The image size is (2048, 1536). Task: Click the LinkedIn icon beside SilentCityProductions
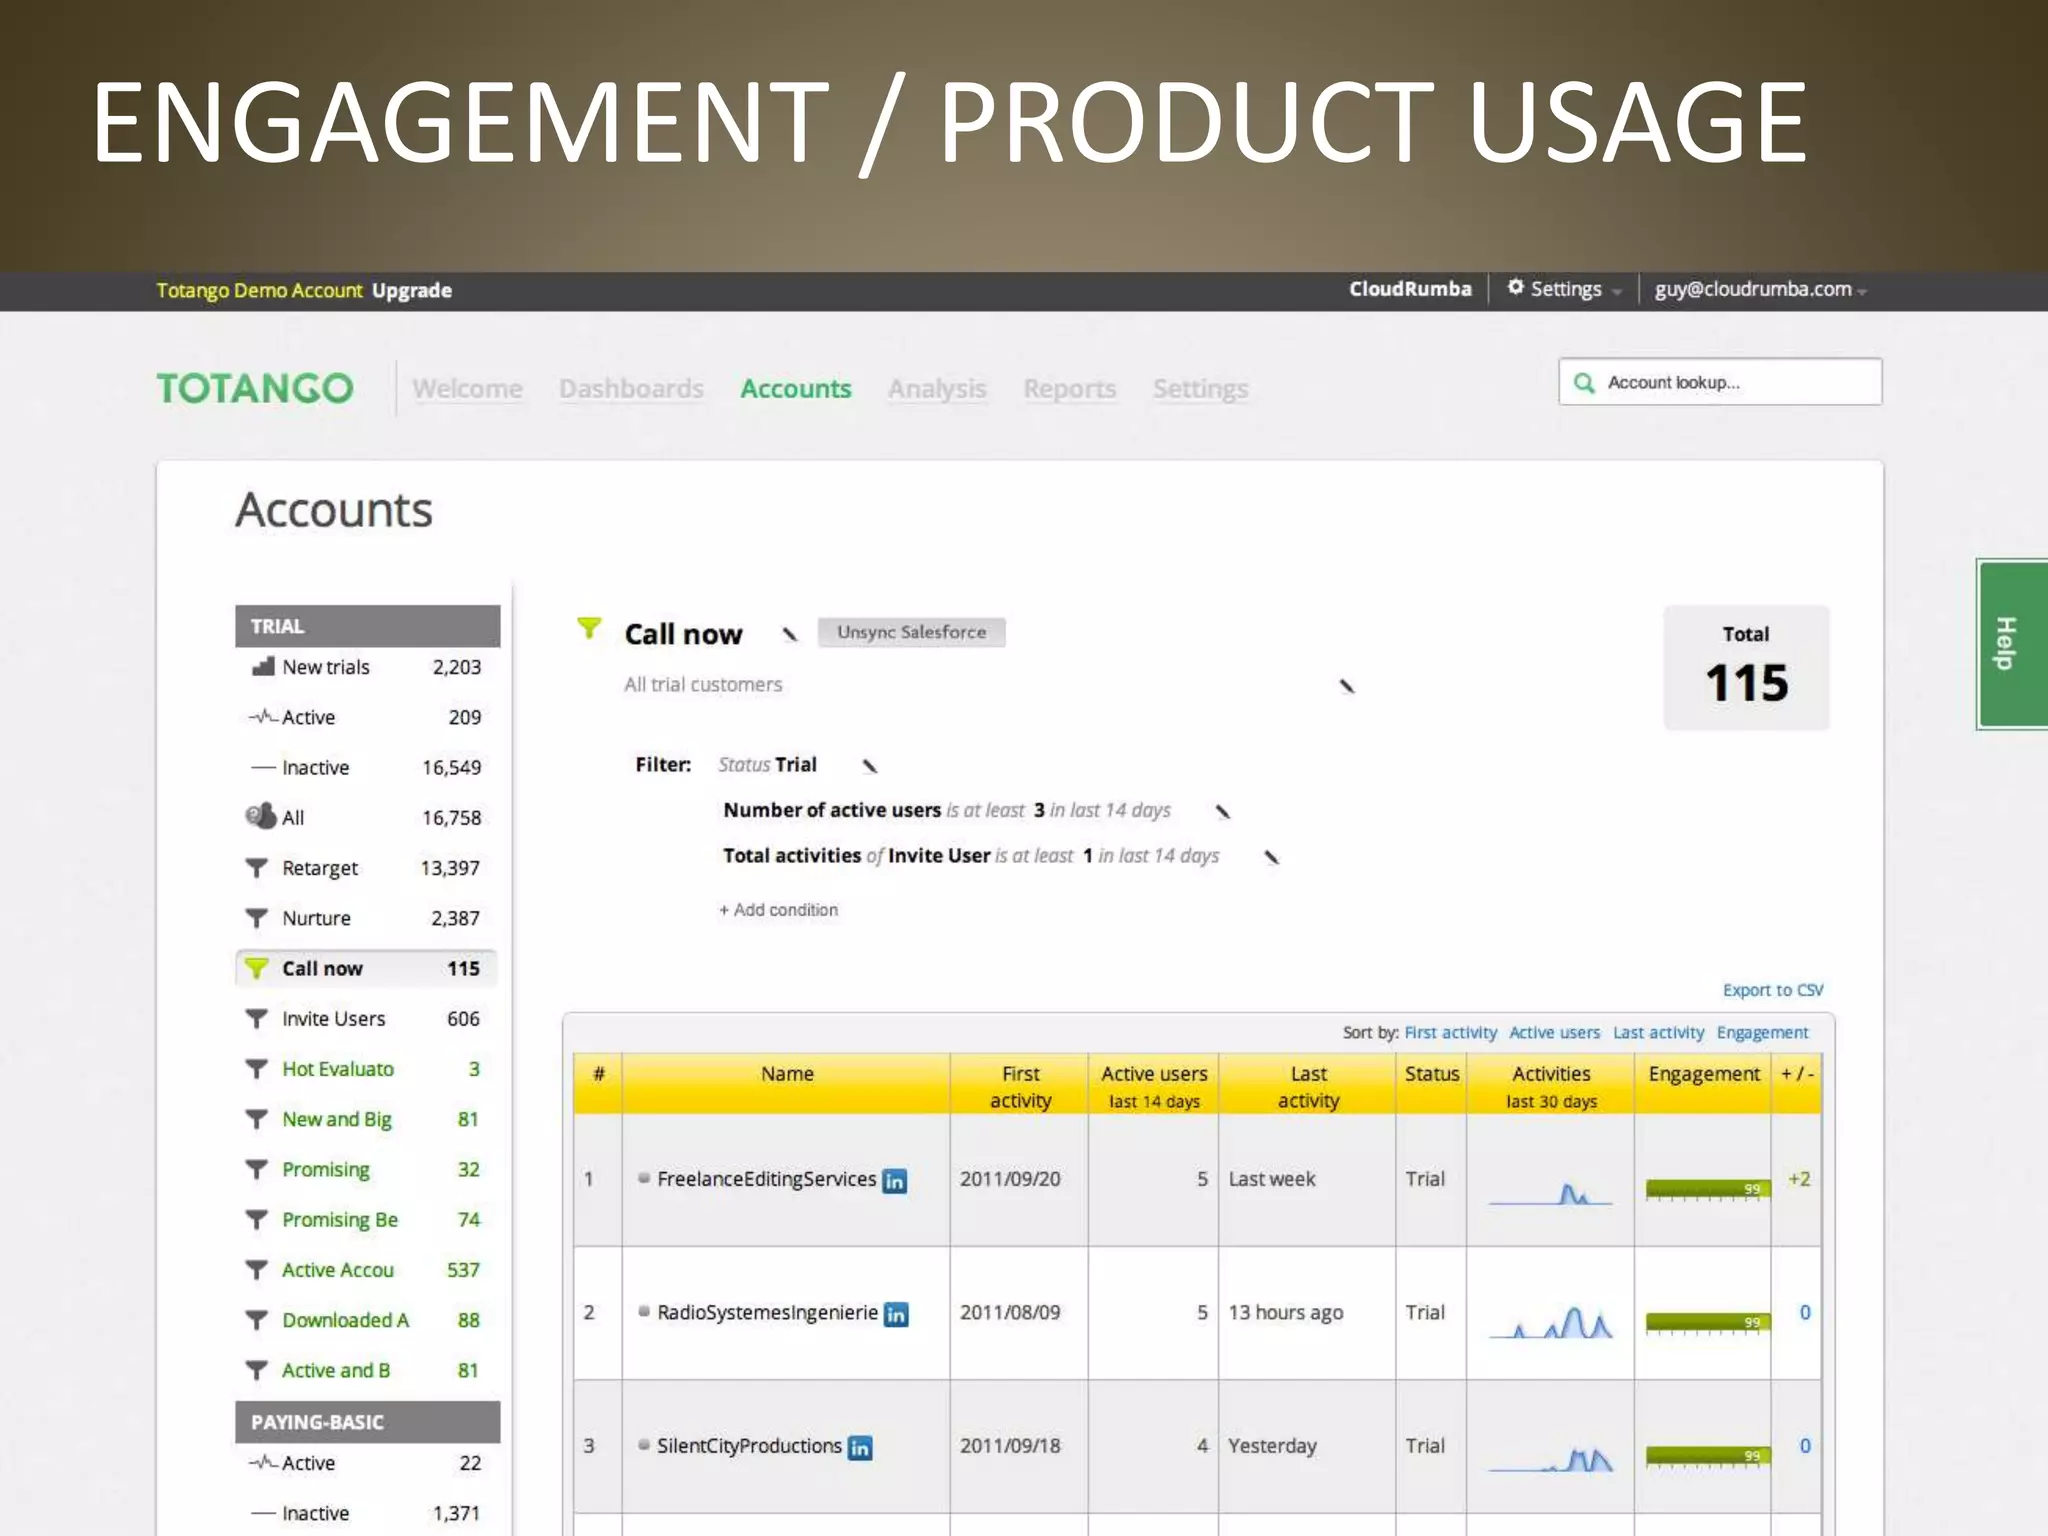click(x=860, y=1448)
